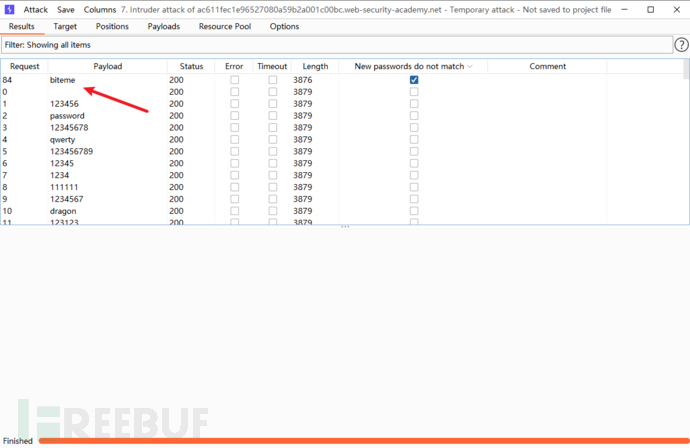This screenshot has width=690, height=448.
Task: Switch to the Resource Pool tab
Action: coord(225,27)
